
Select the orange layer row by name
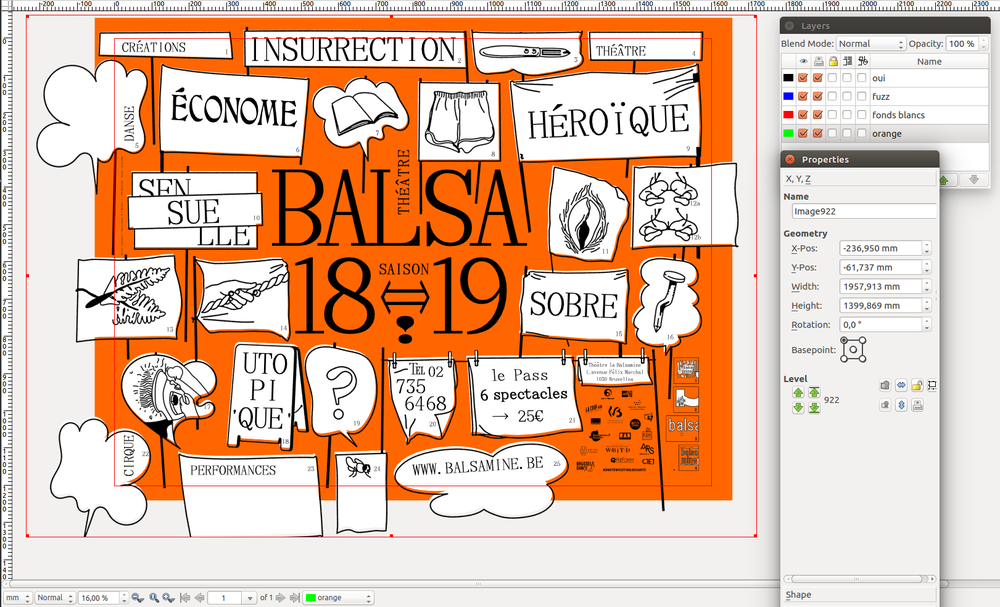pos(887,133)
